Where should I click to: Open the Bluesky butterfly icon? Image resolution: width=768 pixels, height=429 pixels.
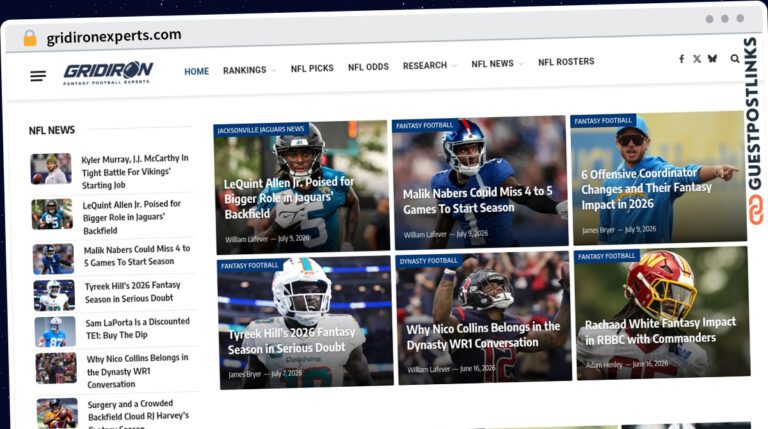712,58
